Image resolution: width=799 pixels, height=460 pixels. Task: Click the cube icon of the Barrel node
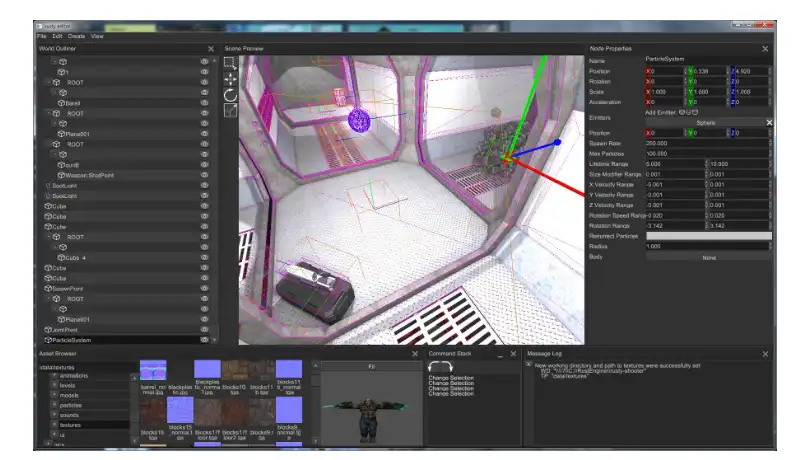pyautogui.click(x=61, y=103)
